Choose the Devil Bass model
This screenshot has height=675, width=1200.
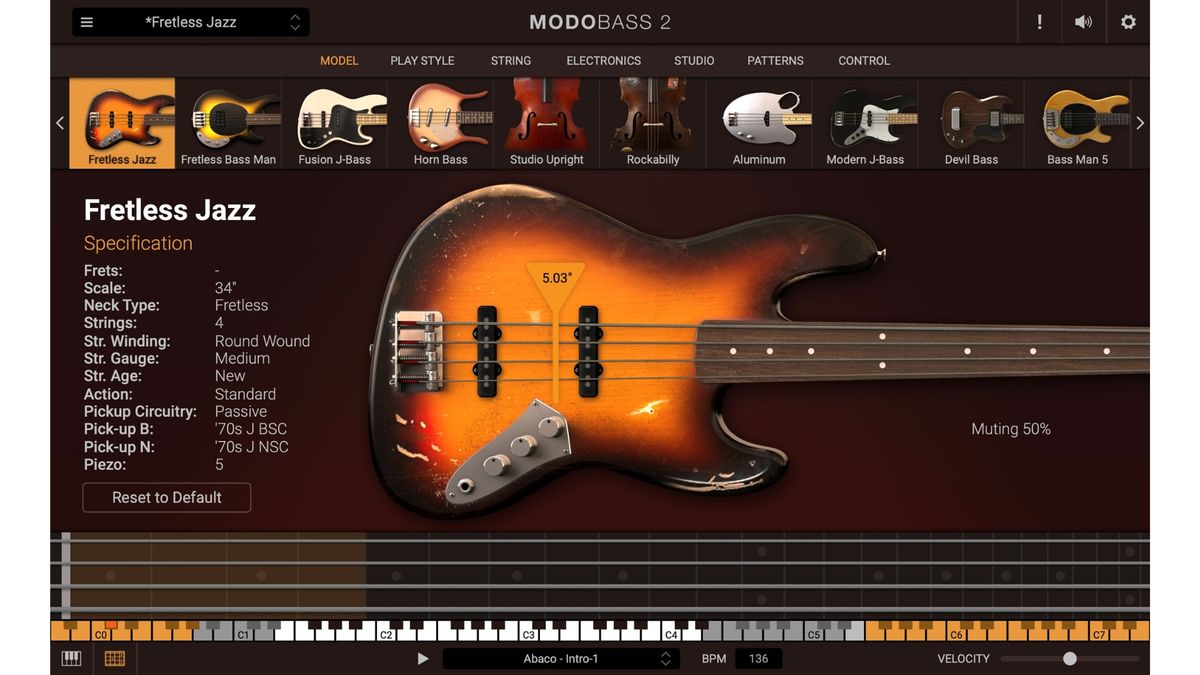971,124
